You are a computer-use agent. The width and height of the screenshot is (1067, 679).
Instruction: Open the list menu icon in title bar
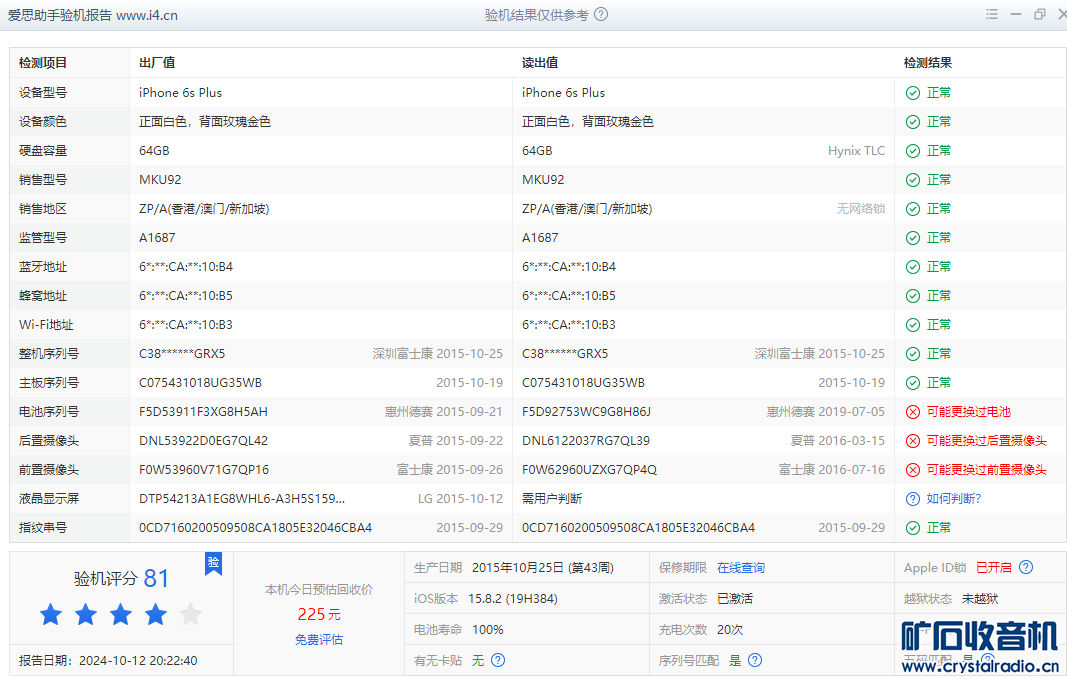coord(991,15)
